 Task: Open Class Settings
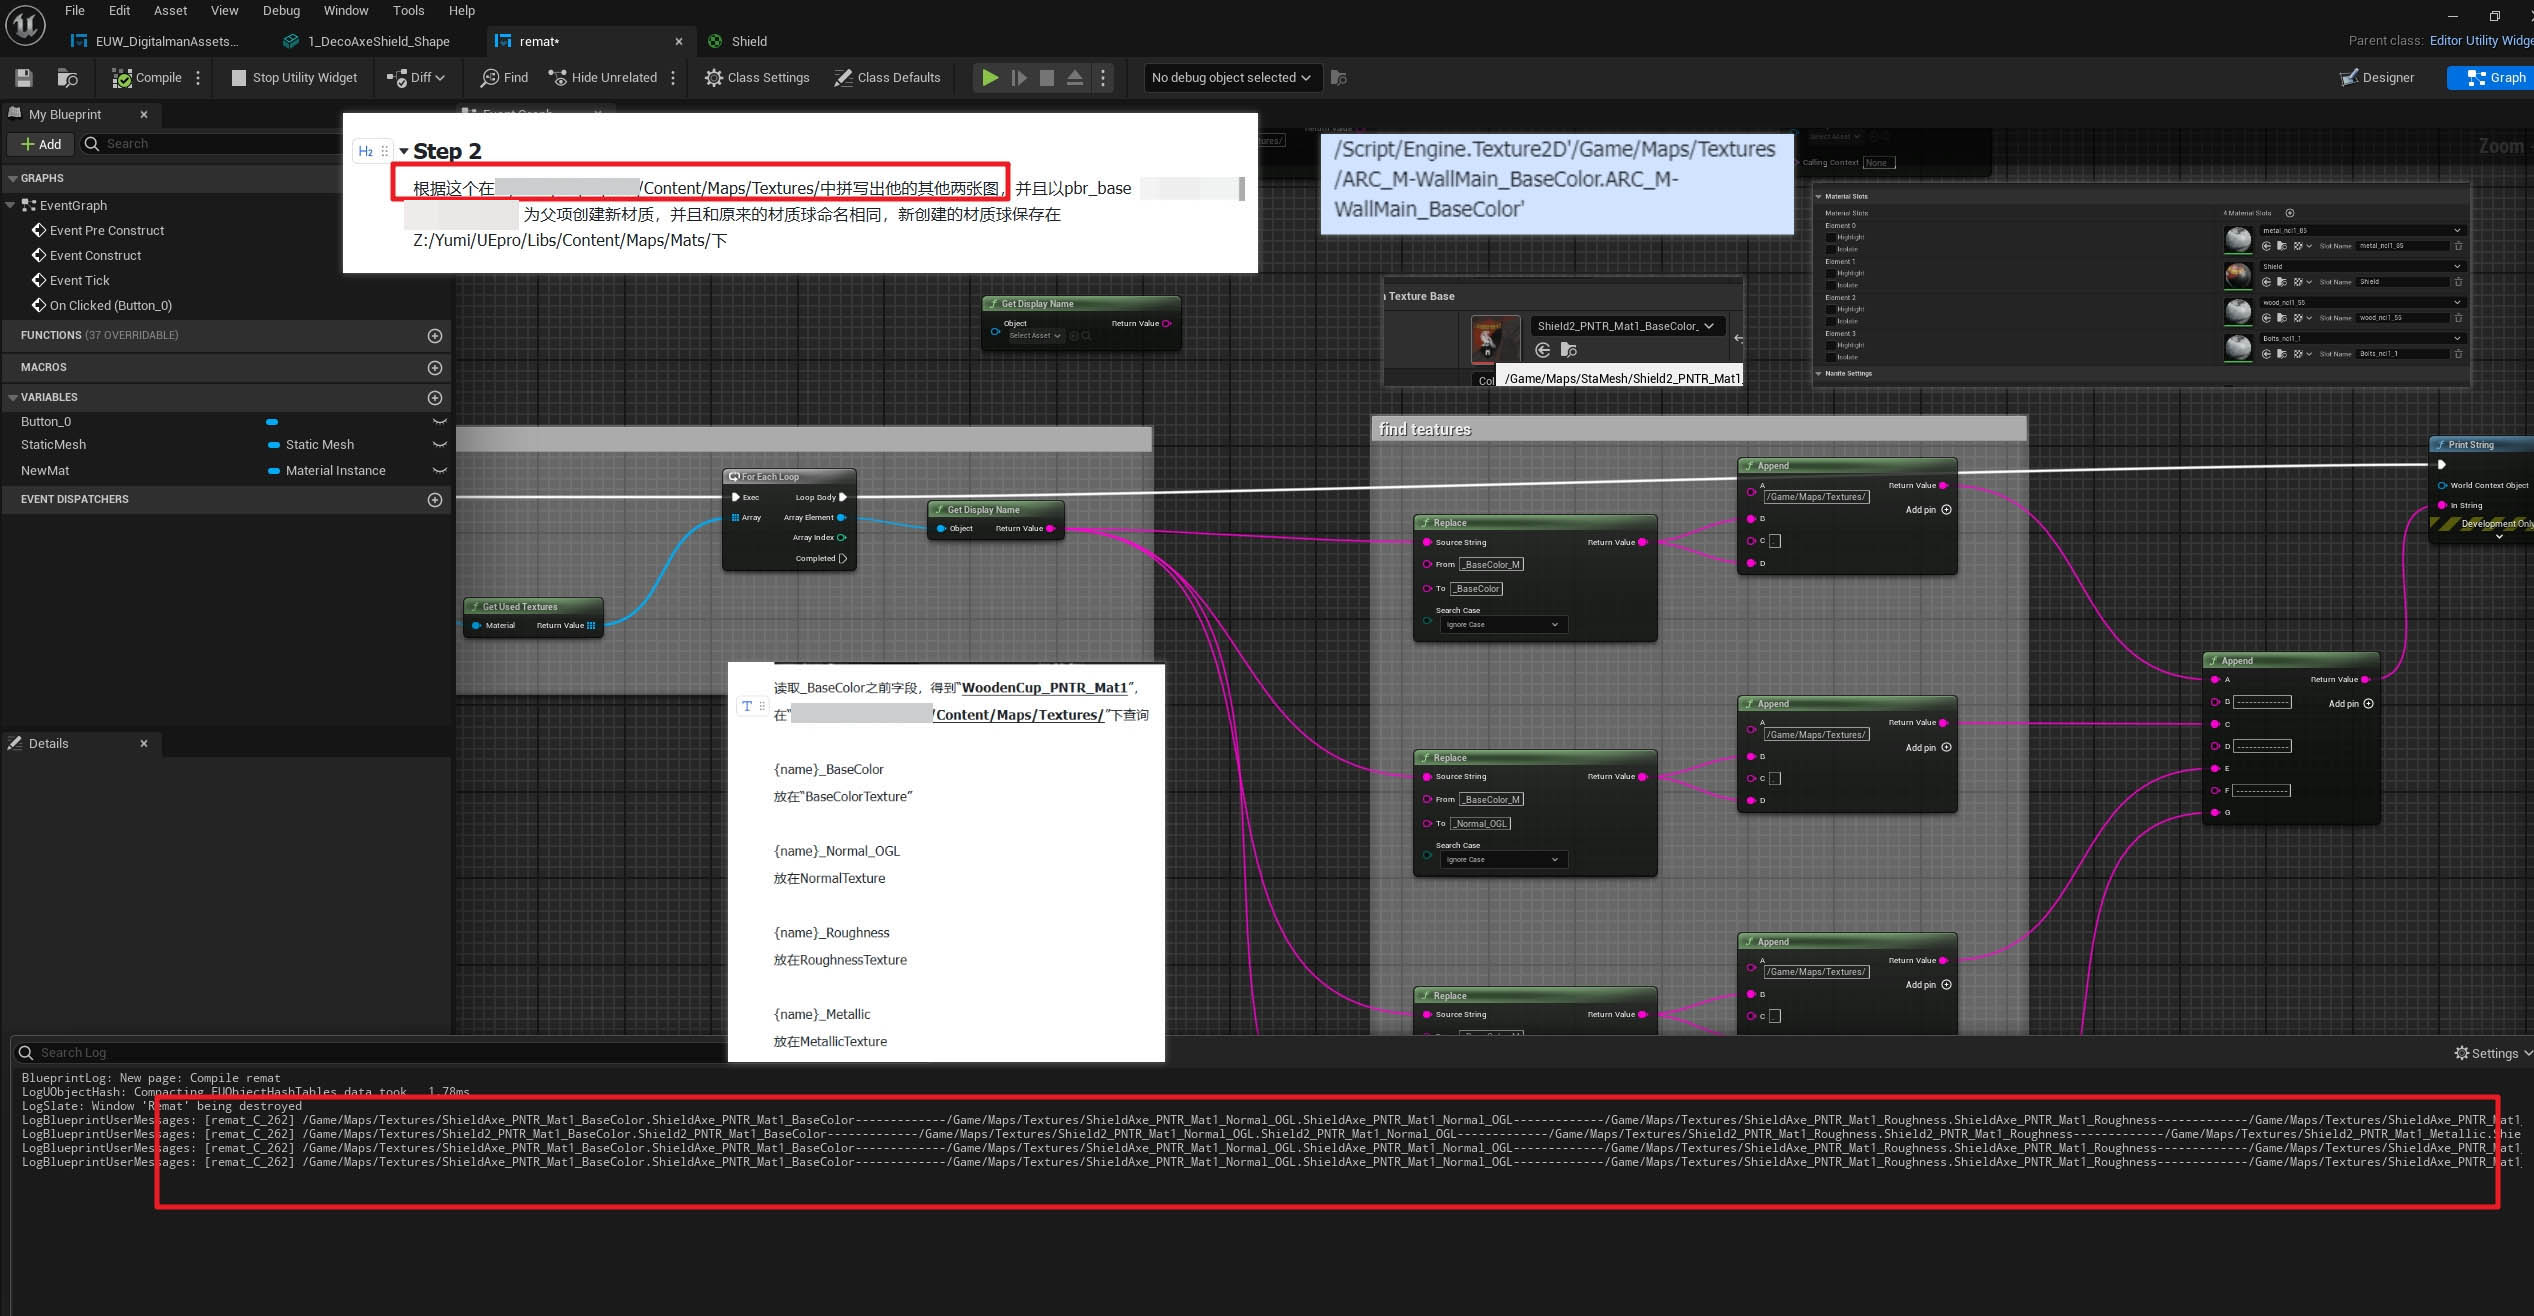point(757,78)
